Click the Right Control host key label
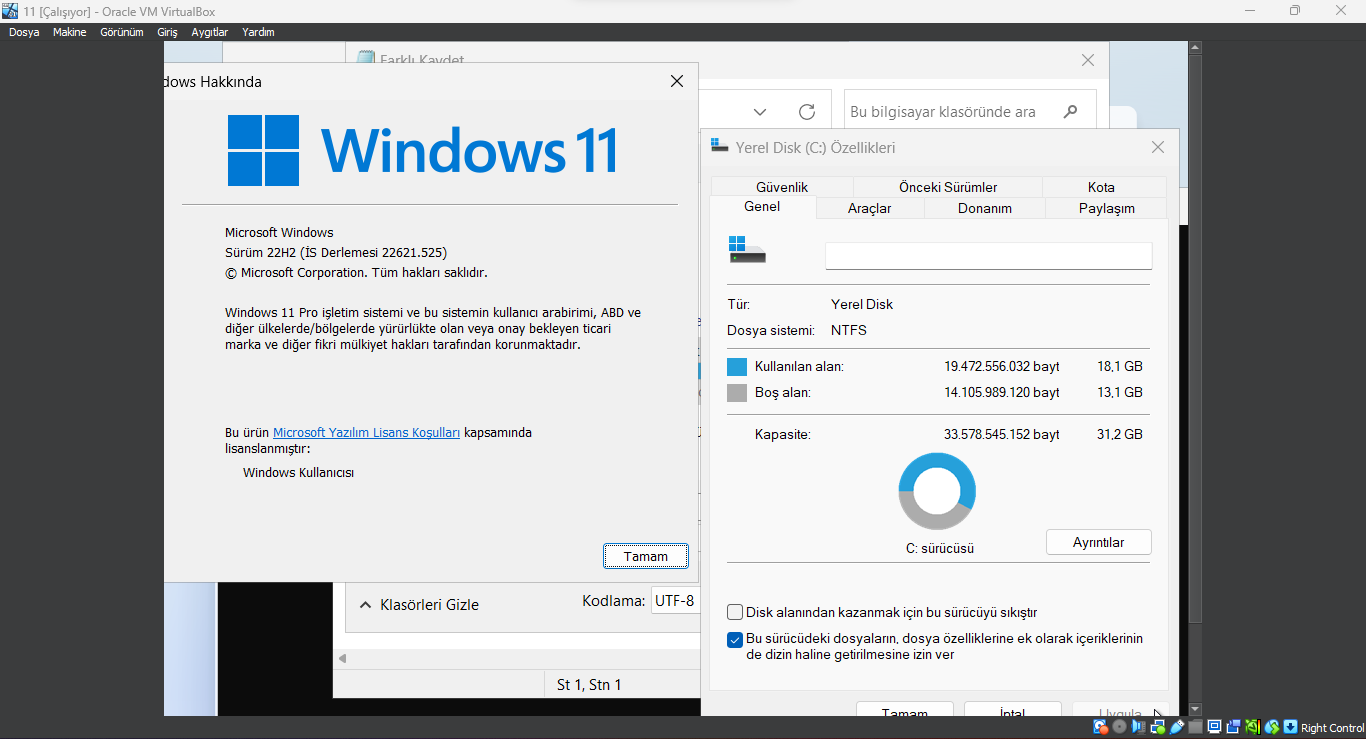Viewport: 1366px width, 739px height. 1333,728
